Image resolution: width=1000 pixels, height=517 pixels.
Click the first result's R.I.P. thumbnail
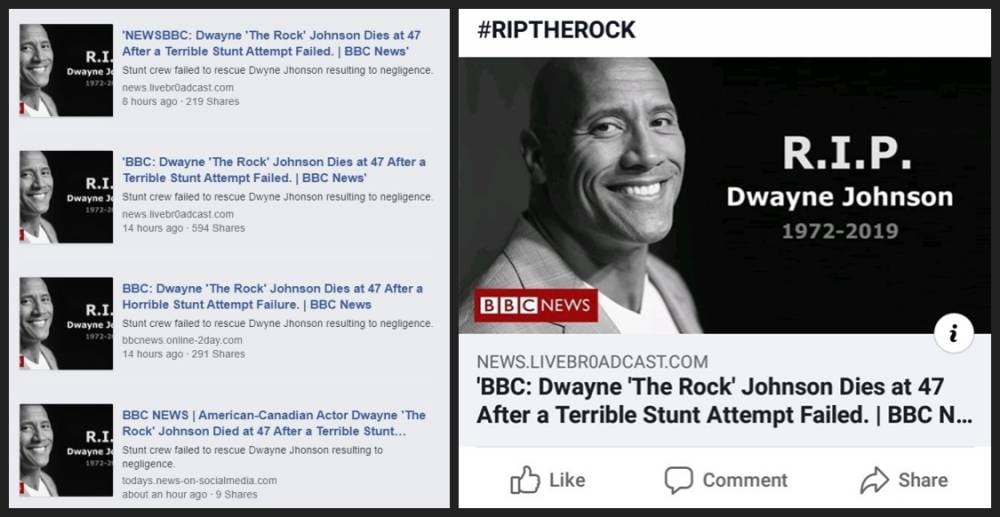(x=66, y=70)
